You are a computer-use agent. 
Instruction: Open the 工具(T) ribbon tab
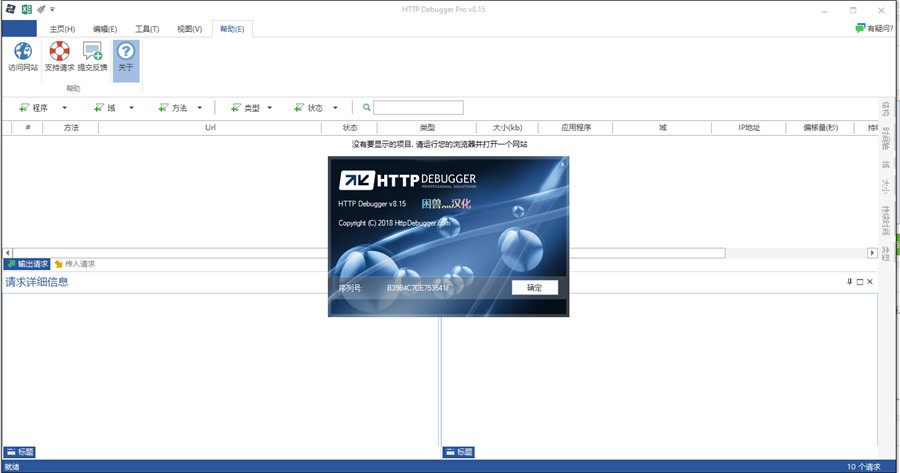click(x=147, y=29)
